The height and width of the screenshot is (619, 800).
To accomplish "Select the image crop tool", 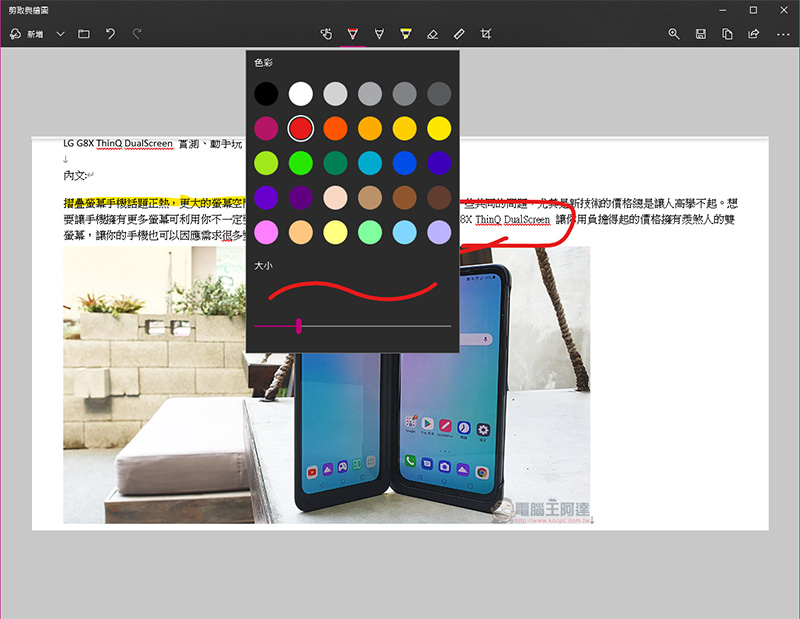I will tap(486, 34).
